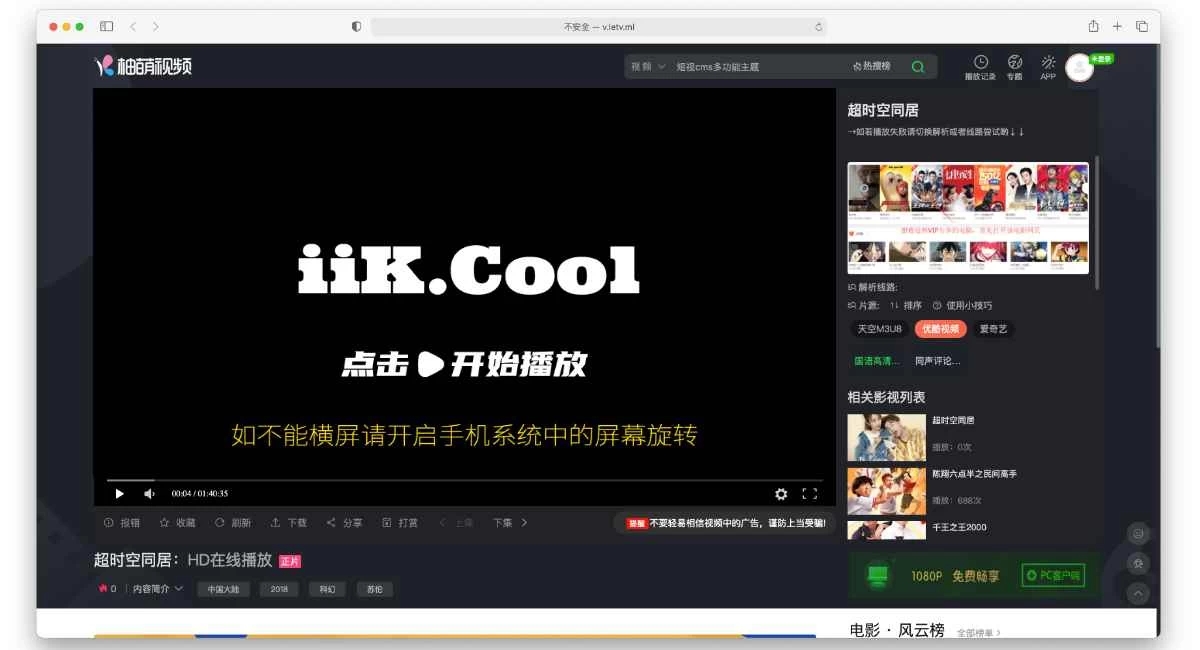Switch to the 爱奇艺 source line
The width and height of the screenshot is (1200, 650).
[993, 329]
